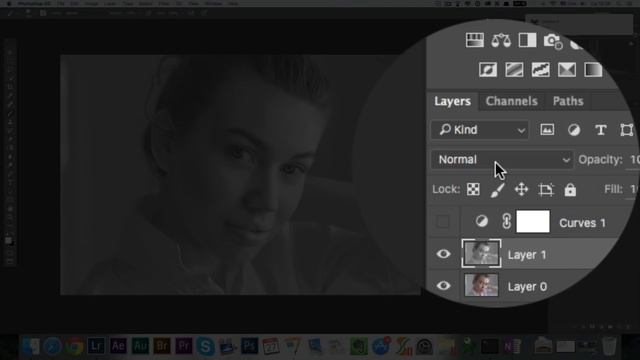Click the Curves 1 adjustment icon
The width and height of the screenshot is (640, 360).
tap(482, 221)
